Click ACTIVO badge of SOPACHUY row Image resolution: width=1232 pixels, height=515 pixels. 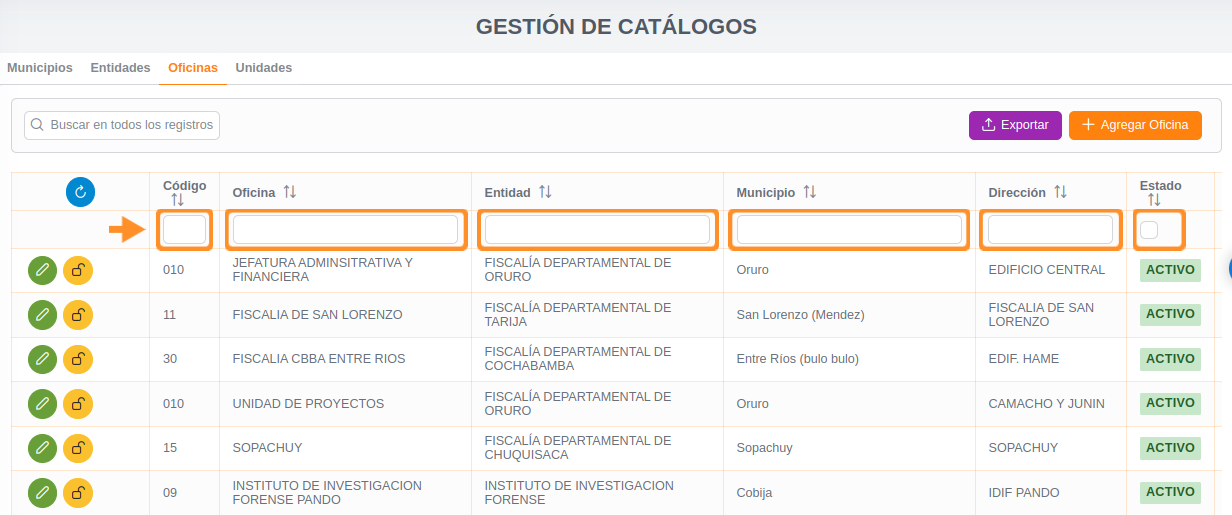[x=1170, y=447]
